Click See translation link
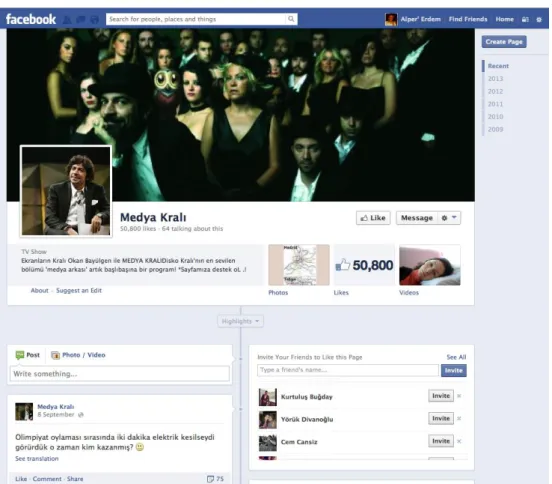Image resolution: width=552 pixels, height=484 pixels. pyautogui.click(x=37, y=458)
